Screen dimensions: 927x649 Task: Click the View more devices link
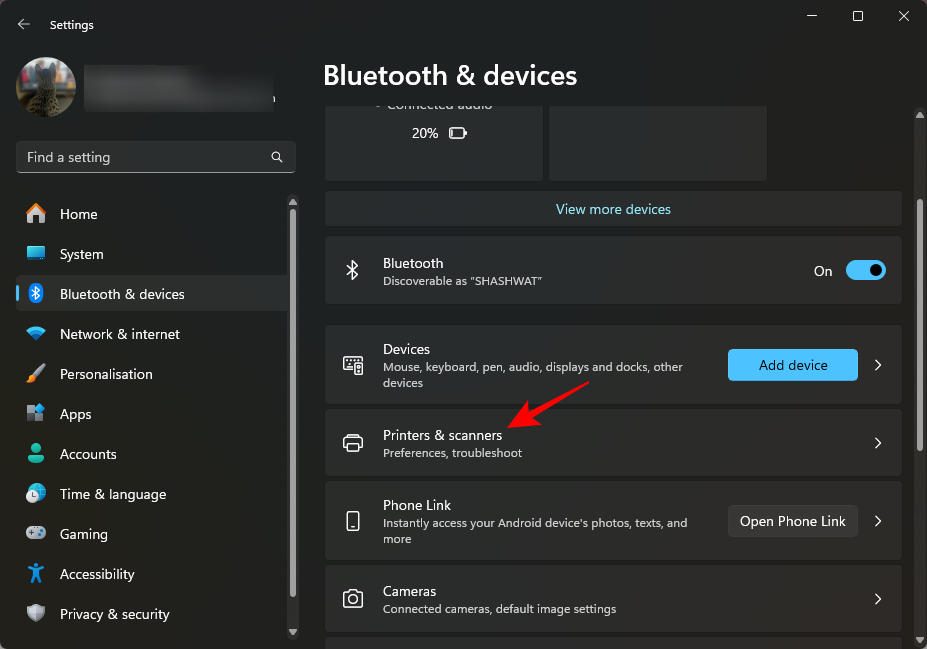point(613,209)
